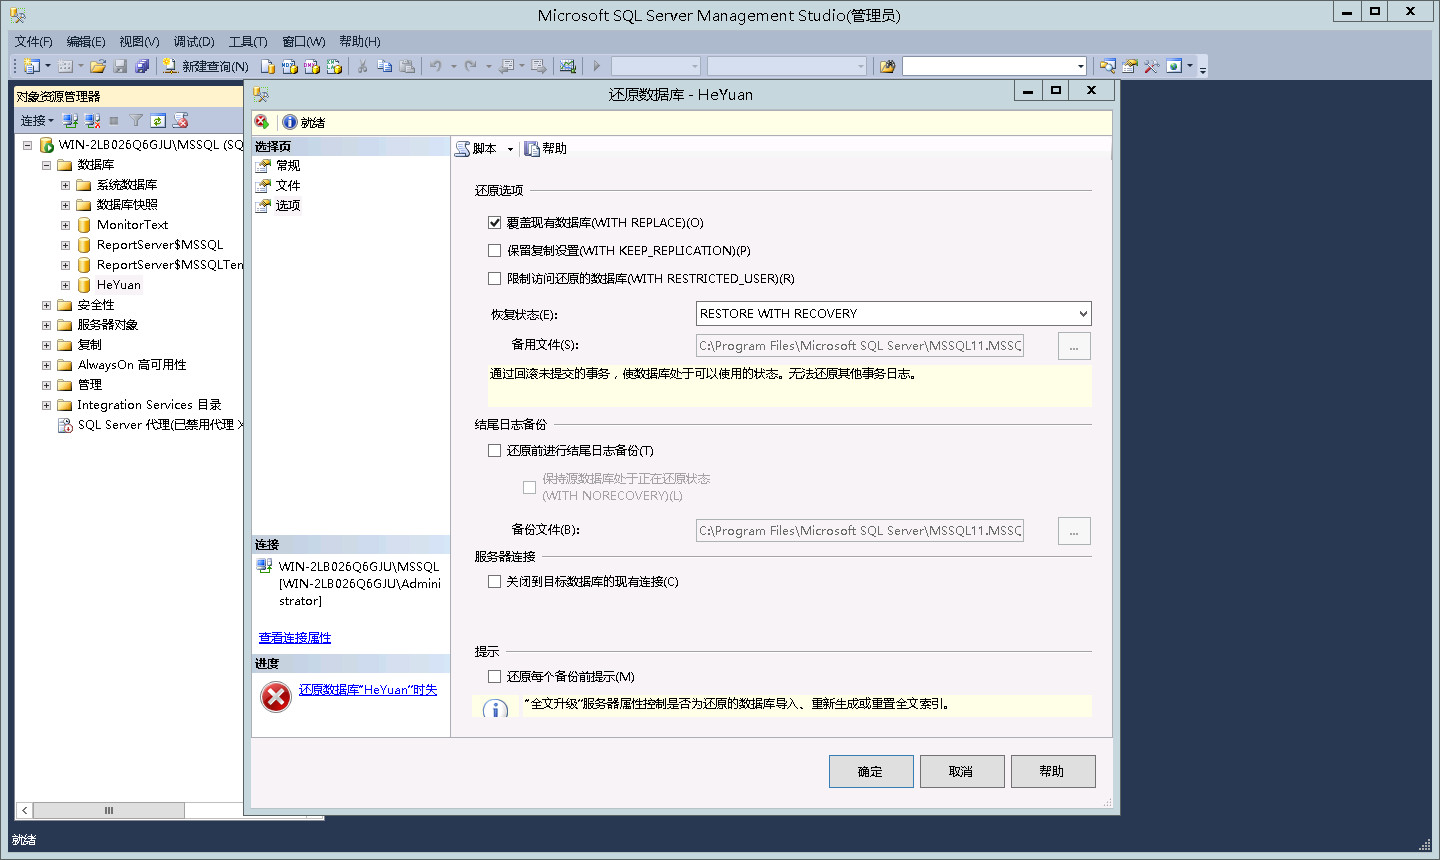Open the 脚本 dropdown arrow in dialog

510,149
